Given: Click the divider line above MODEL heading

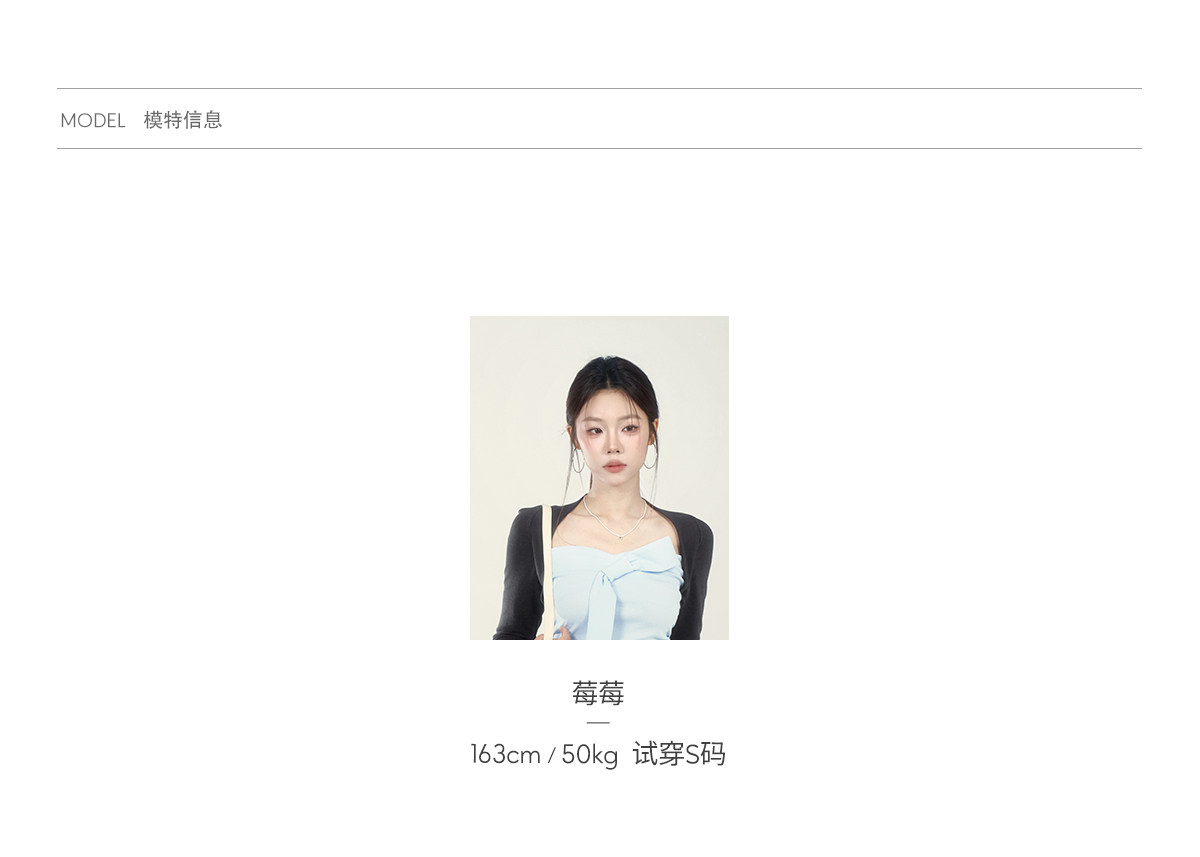Looking at the screenshot, I should [599, 89].
